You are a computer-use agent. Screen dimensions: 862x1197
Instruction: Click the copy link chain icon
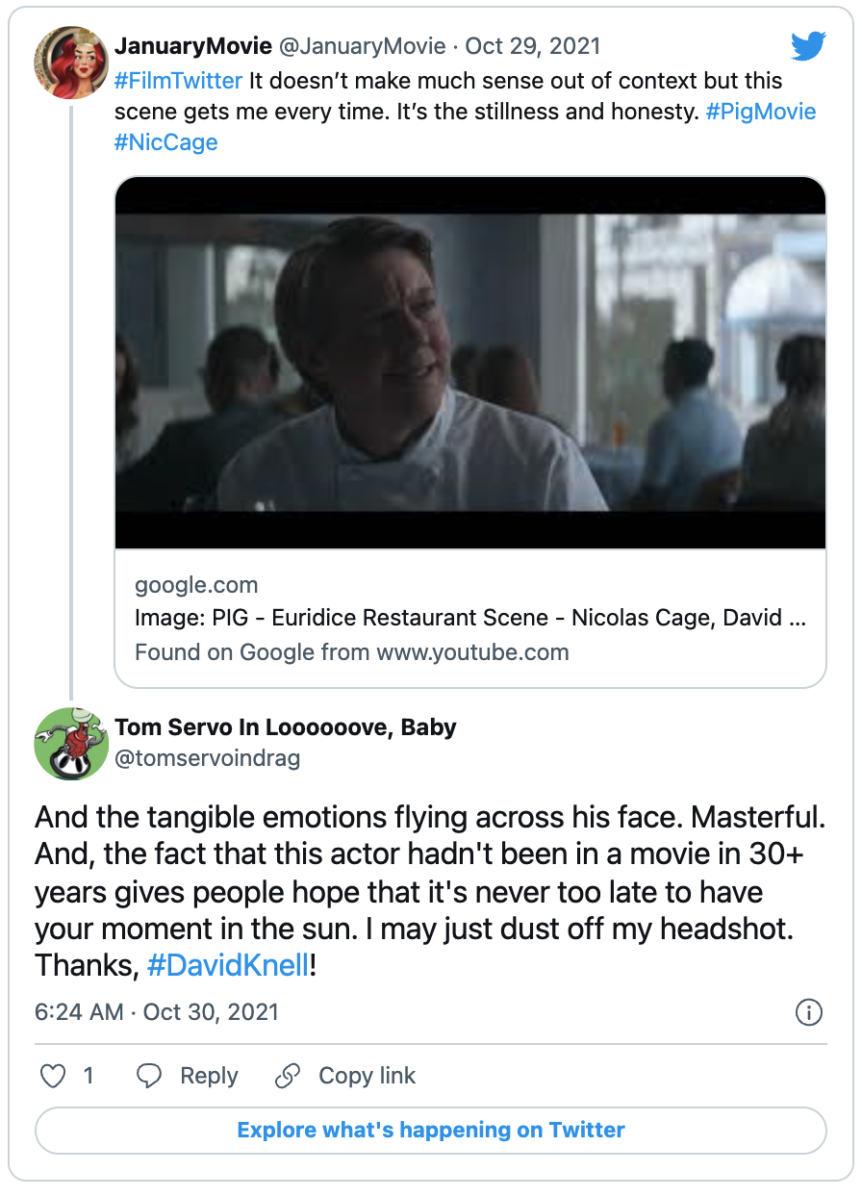click(287, 1076)
